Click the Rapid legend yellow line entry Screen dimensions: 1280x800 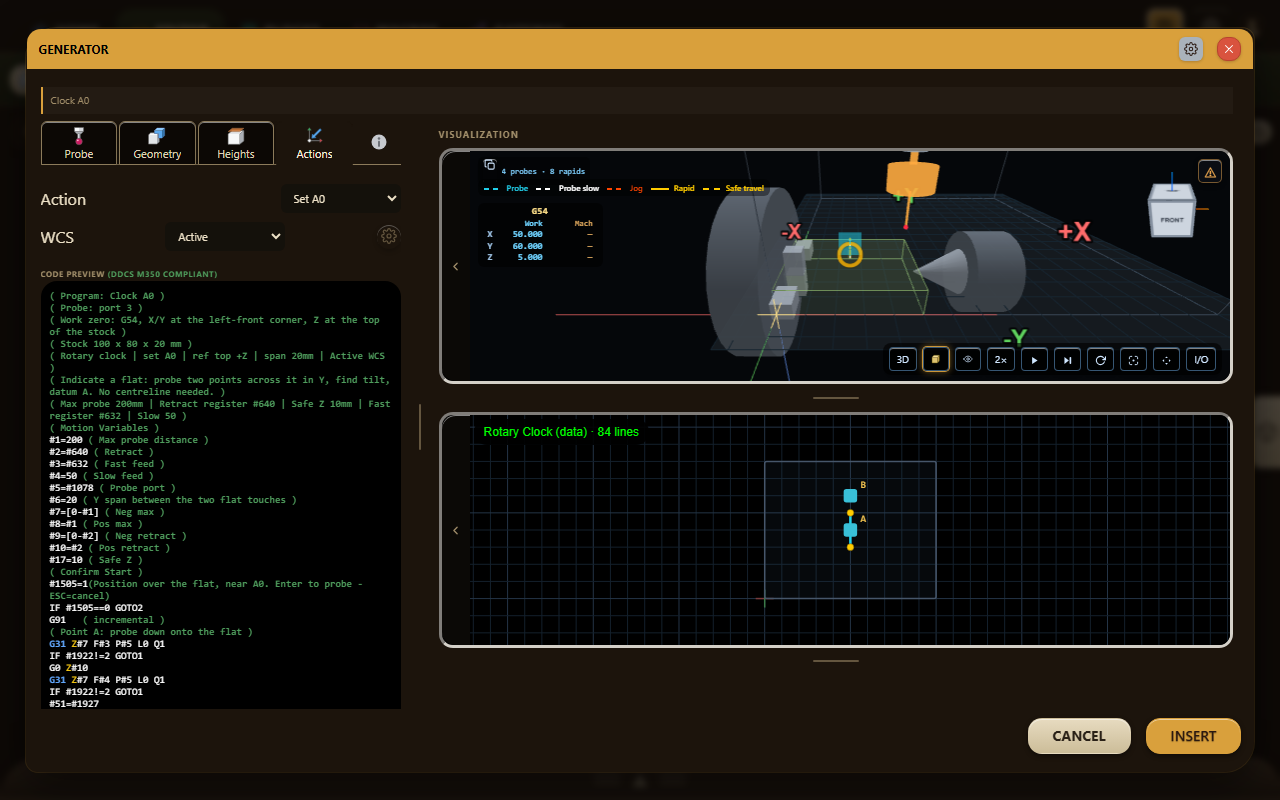672,188
